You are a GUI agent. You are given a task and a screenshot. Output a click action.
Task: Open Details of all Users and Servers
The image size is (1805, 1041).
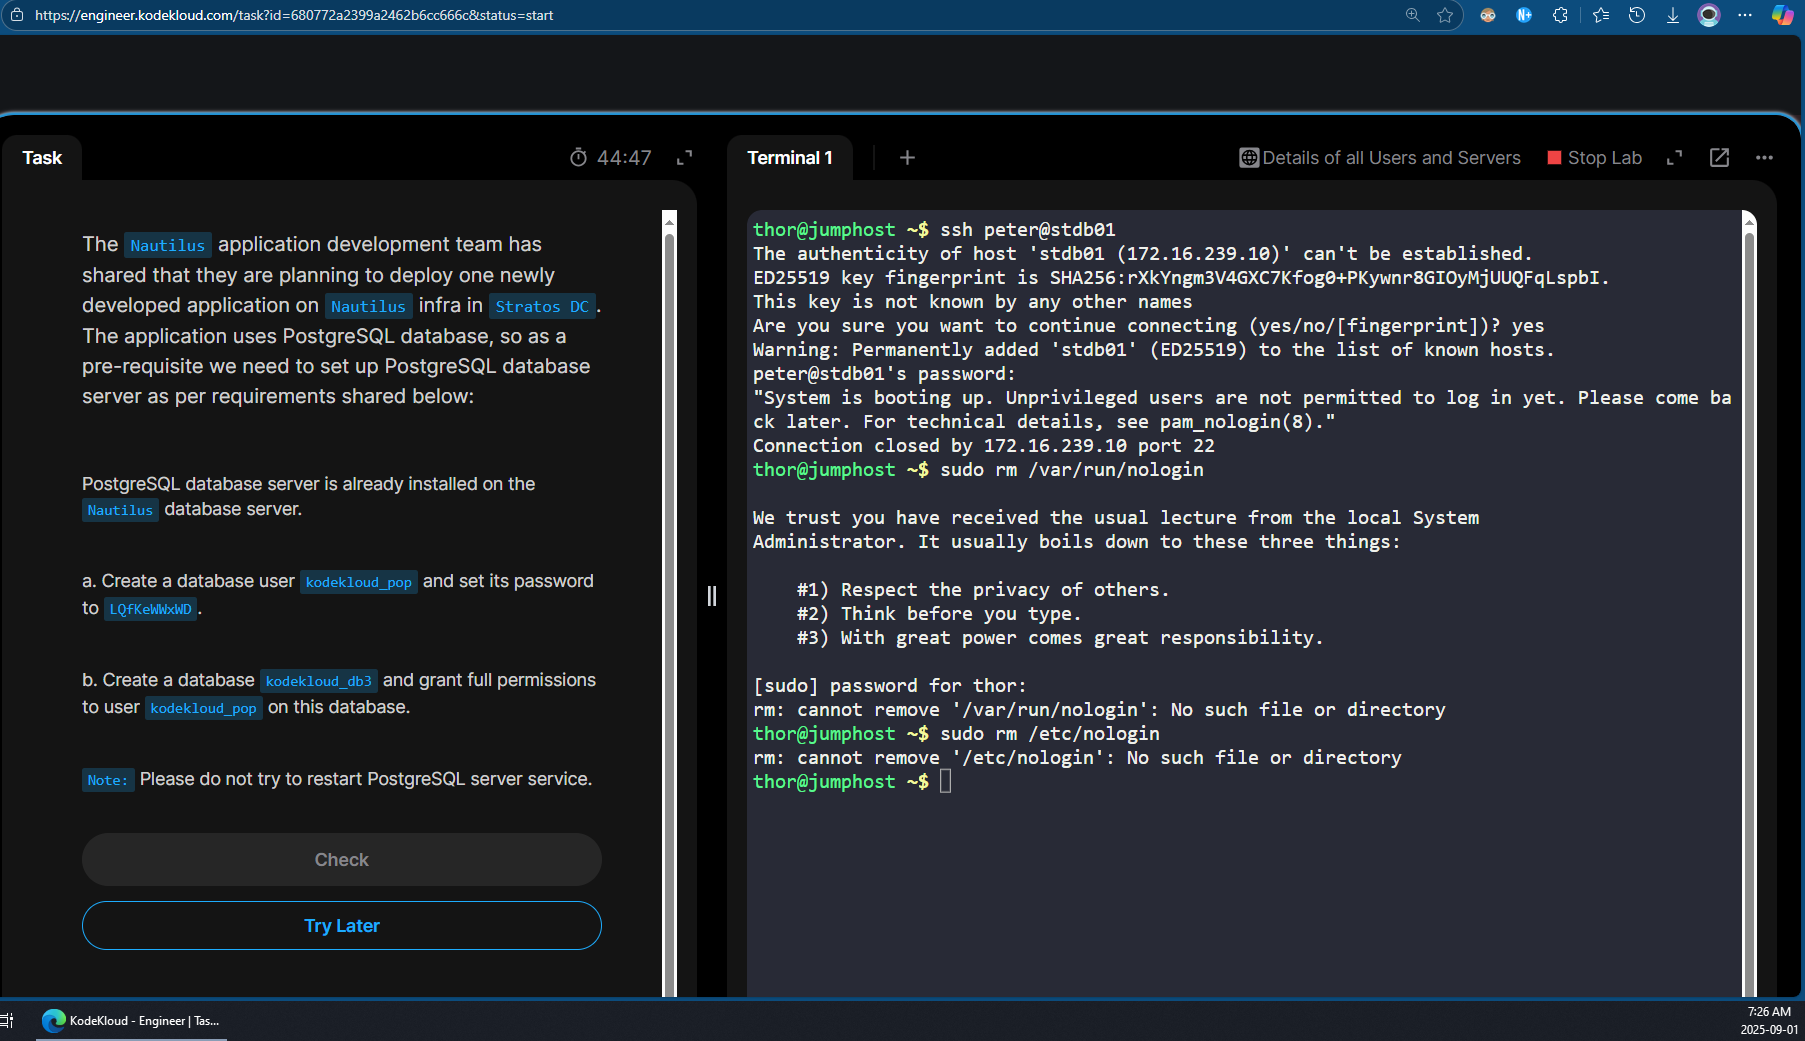[1380, 158]
